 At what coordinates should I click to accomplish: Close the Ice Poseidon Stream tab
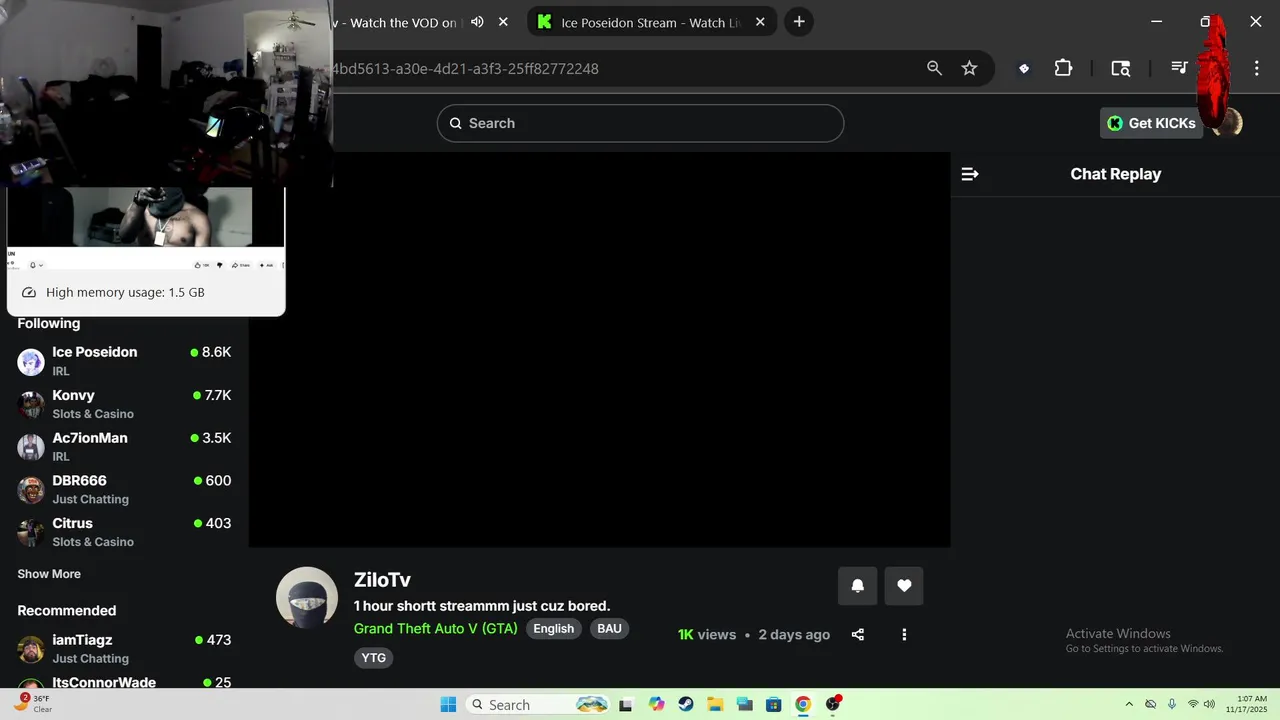[x=760, y=22]
